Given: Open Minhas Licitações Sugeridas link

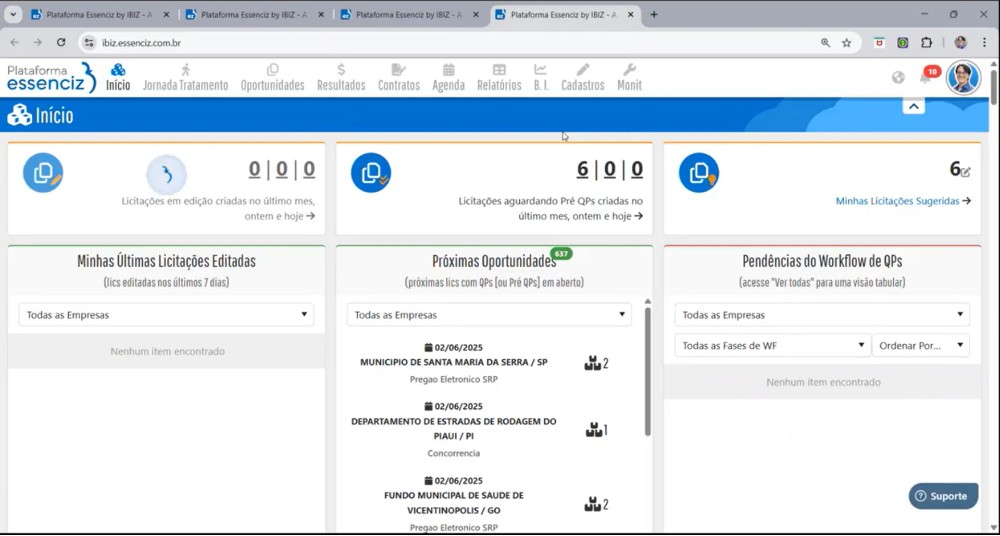Looking at the screenshot, I should [903, 201].
